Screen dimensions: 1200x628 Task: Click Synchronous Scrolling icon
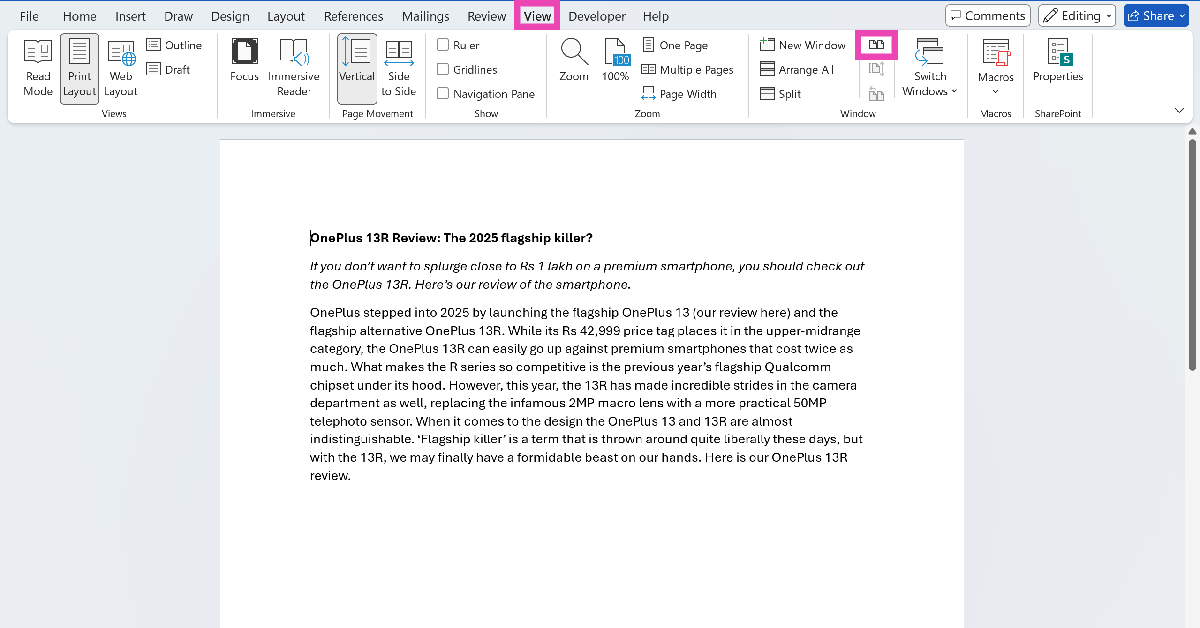(876, 69)
